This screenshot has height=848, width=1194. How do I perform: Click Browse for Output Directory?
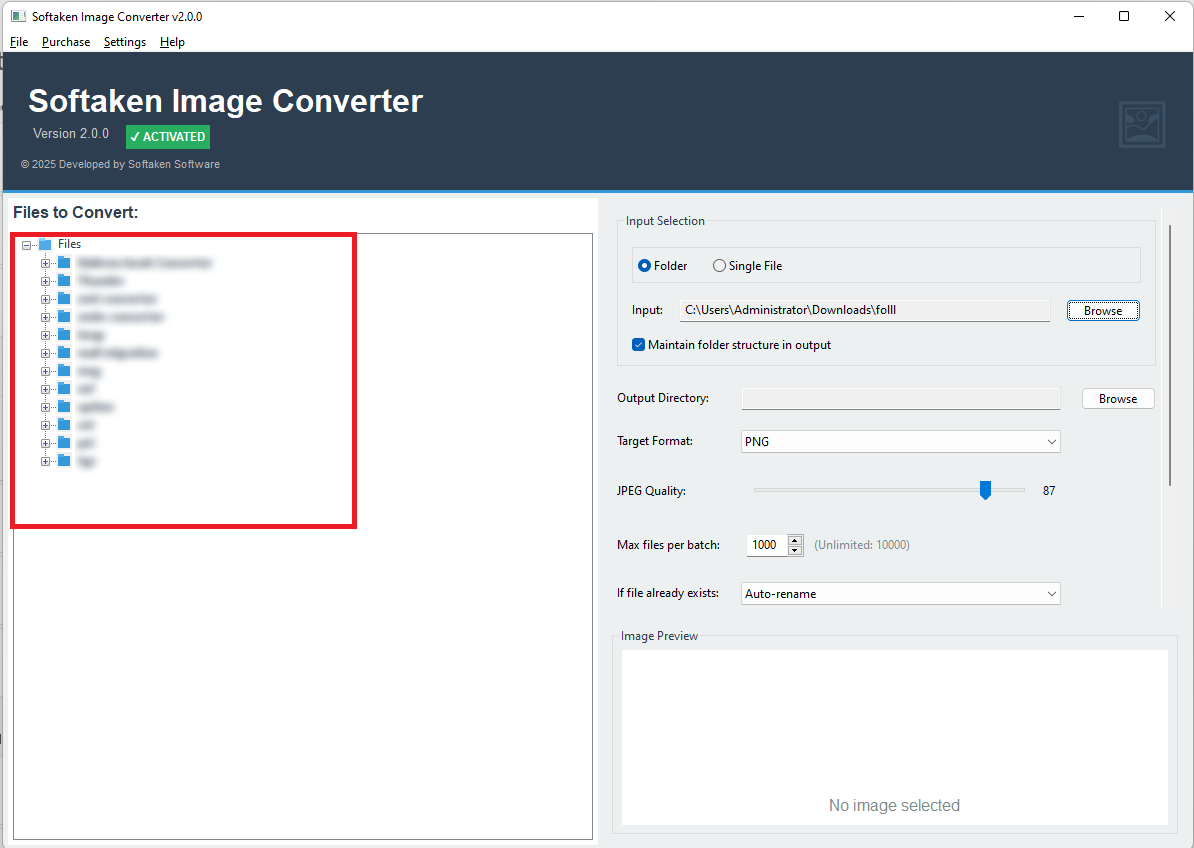[x=1118, y=399]
